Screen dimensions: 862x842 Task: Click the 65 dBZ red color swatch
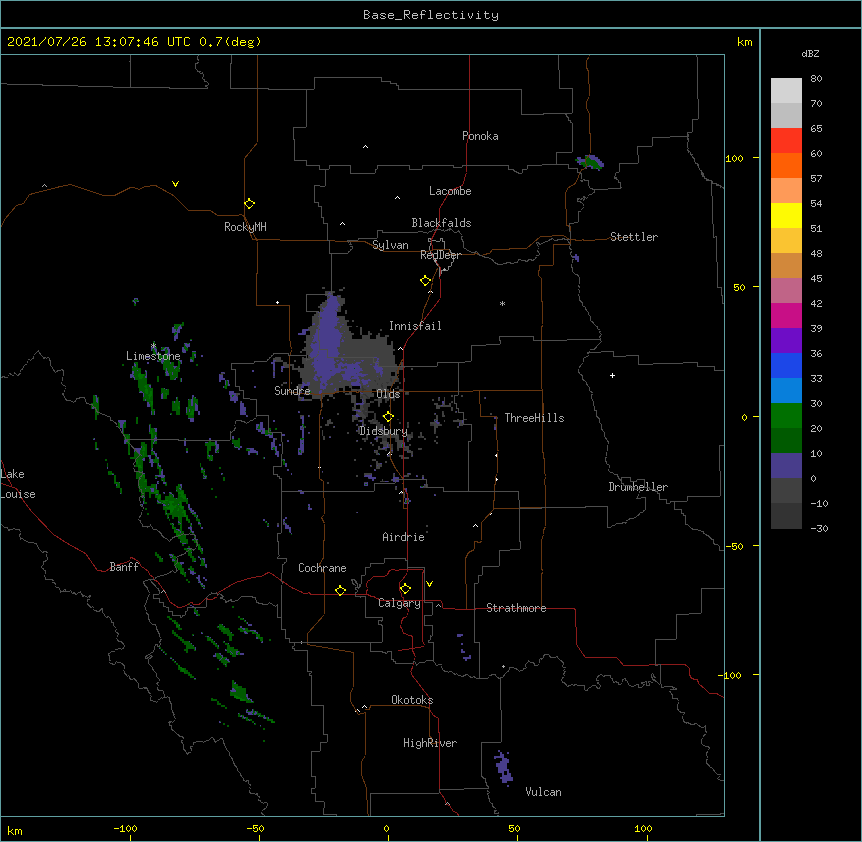[786, 140]
